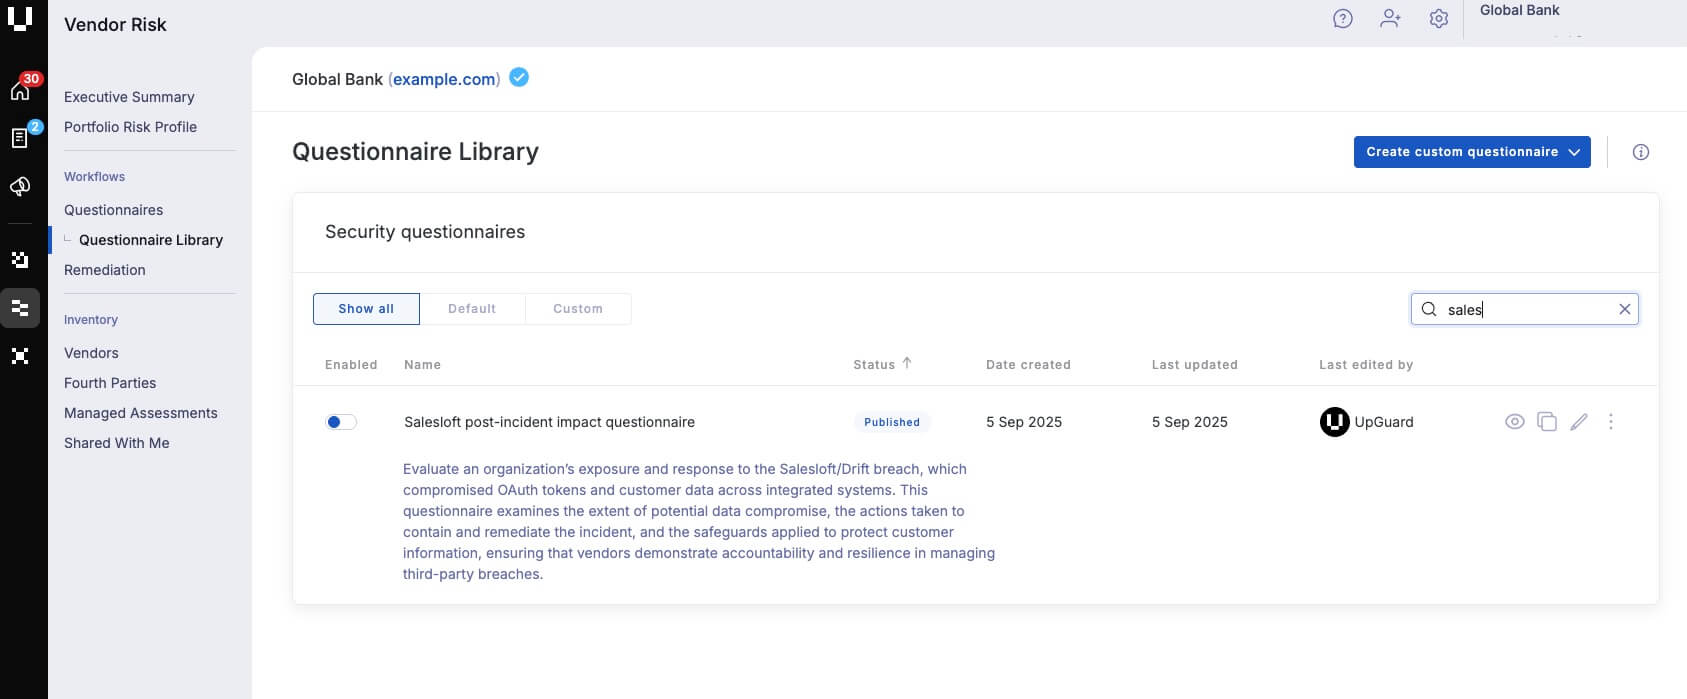Click the UpGuard logo in the sidebar
Image resolution: width=1687 pixels, height=699 pixels.
coord(20,18)
